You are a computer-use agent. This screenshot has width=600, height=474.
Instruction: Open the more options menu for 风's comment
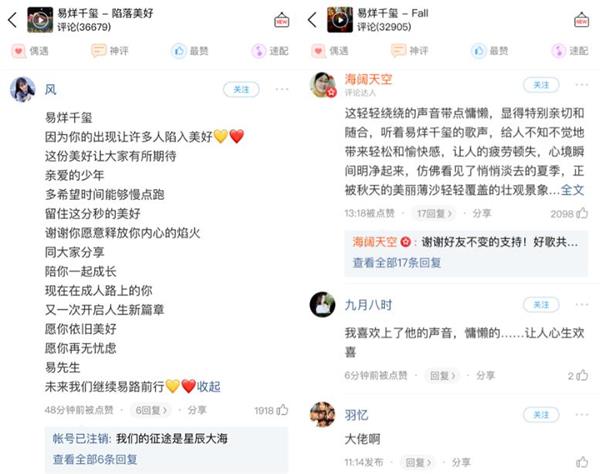[x=282, y=90]
